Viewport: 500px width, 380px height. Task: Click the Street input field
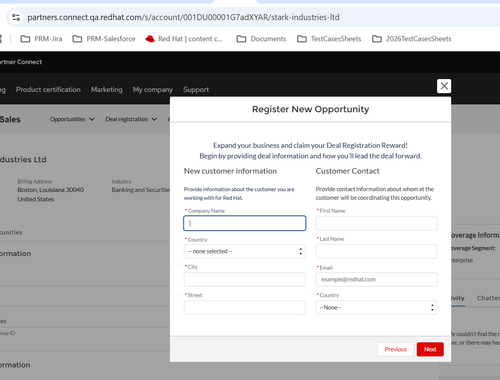click(245, 307)
